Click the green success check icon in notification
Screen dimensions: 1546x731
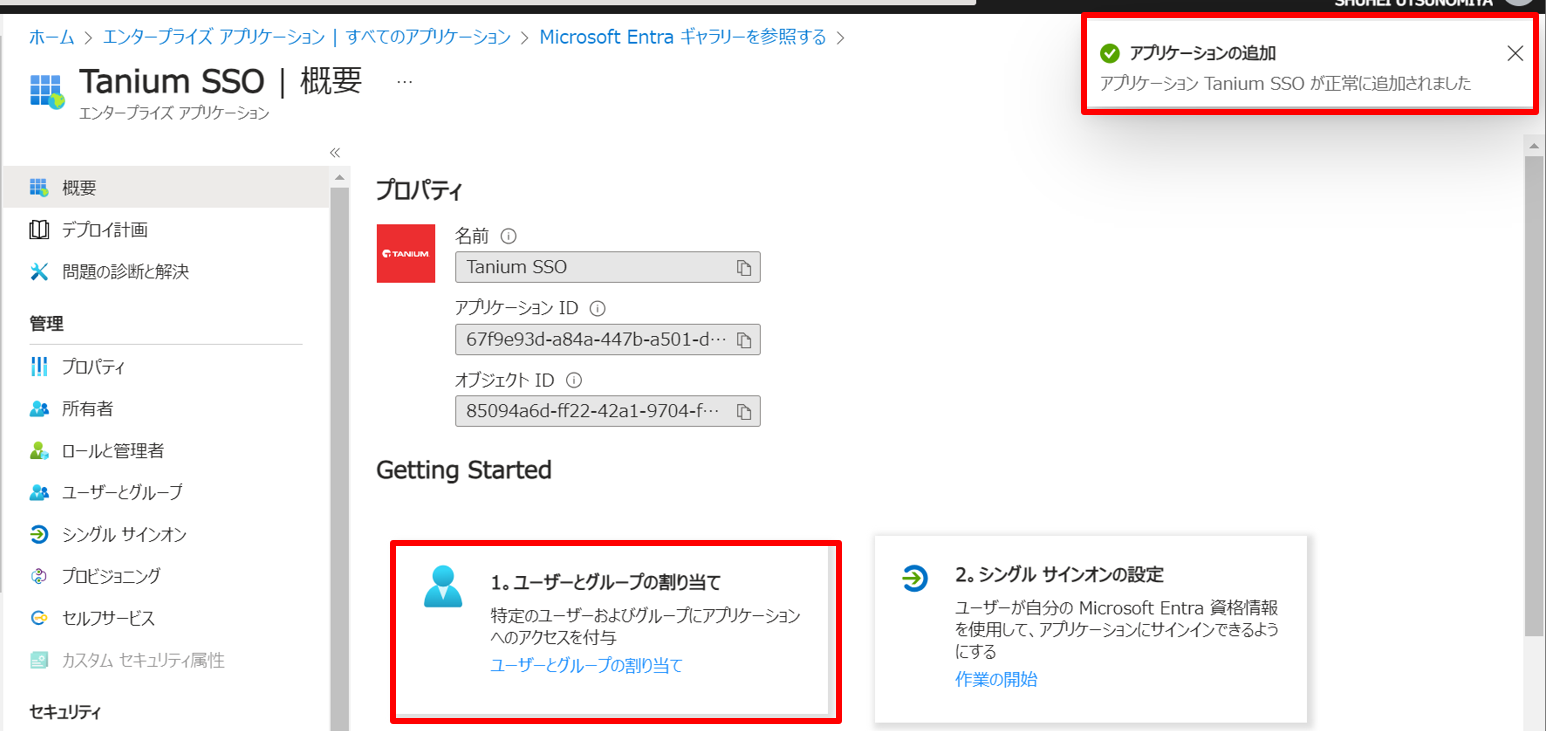tap(1109, 54)
